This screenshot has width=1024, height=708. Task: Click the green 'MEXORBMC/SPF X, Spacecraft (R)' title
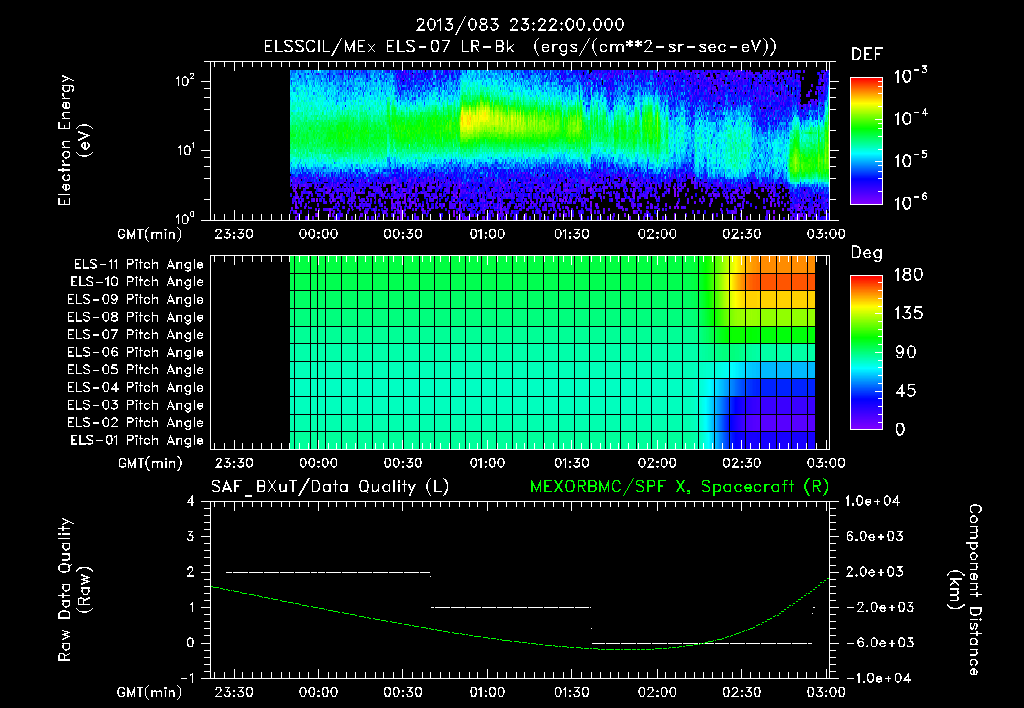pyautogui.click(x=679, y=487)
